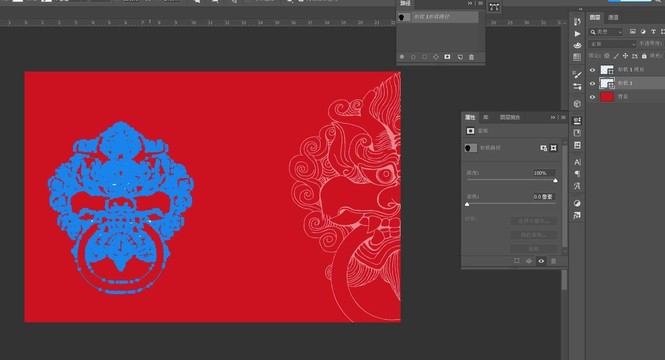
Task: Add mask icon in Paths panel
Action: [x=447, y=57]
